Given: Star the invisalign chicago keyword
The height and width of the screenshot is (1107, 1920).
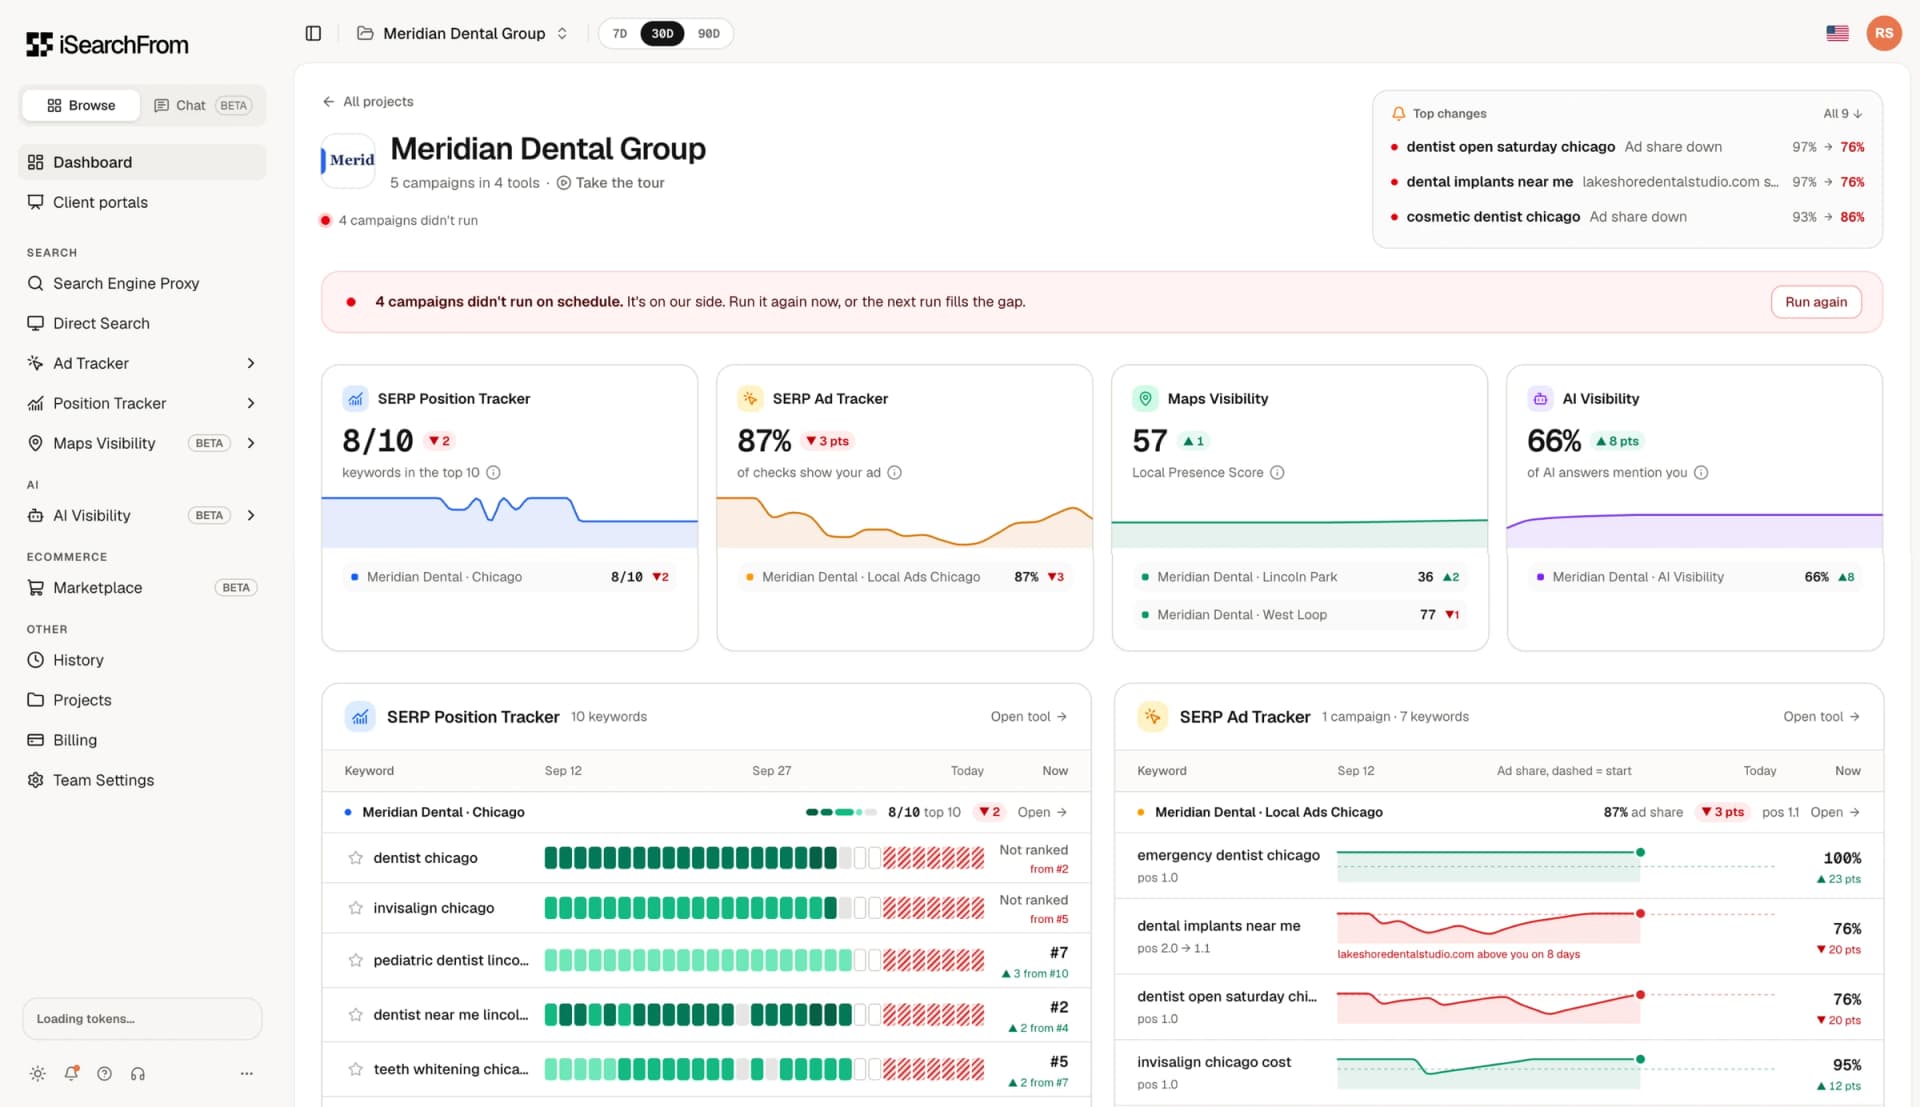Looking at the screenshot, I should tap(355, 908).
